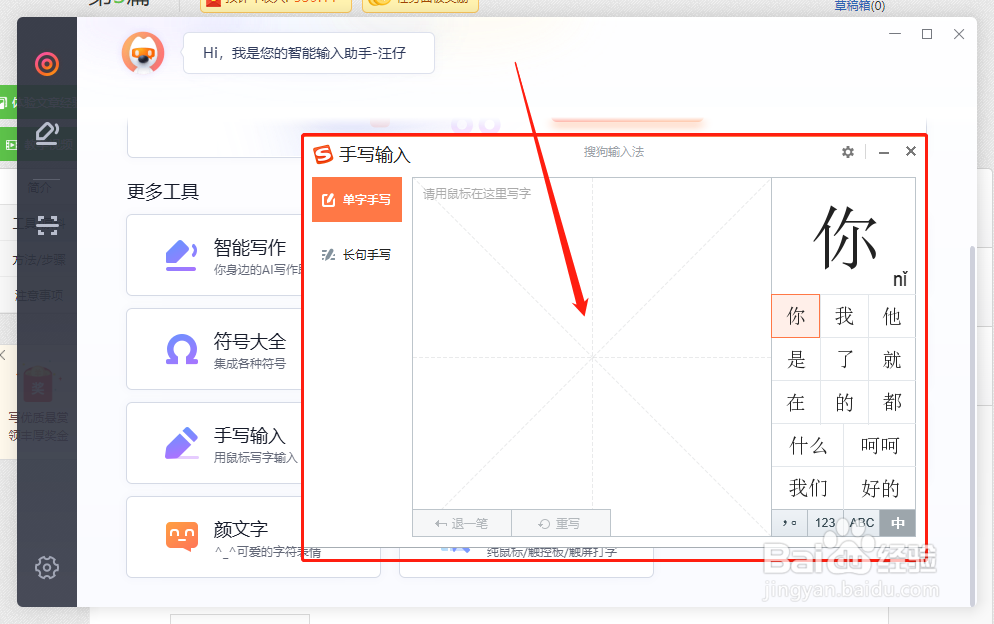Undo last stroke with 退一笔
994x624 pixels.
pyautogui.click(x=462, y=523)
